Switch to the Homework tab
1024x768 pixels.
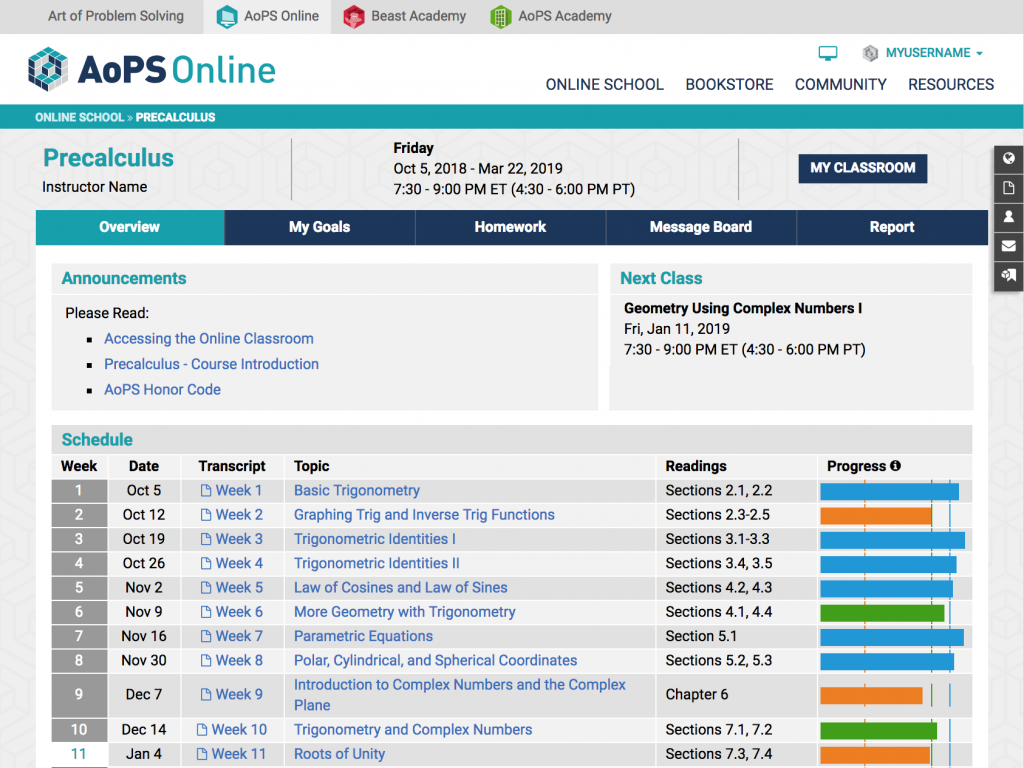tap(510, 227)
